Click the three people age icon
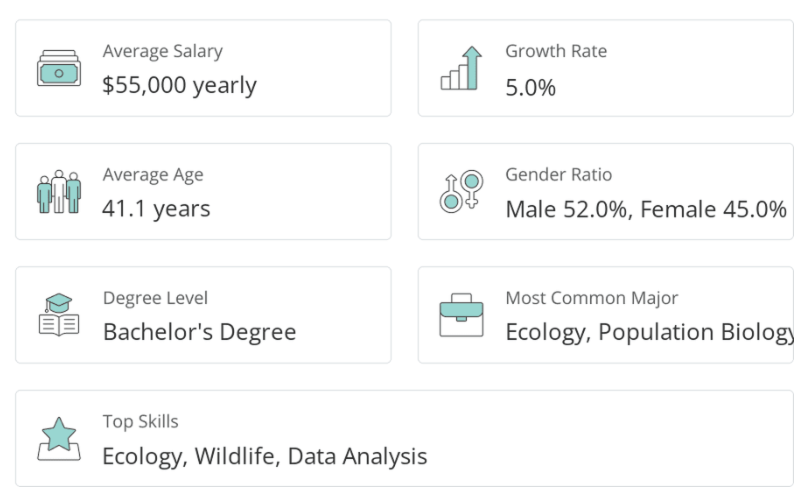 (x=59, y=191)
